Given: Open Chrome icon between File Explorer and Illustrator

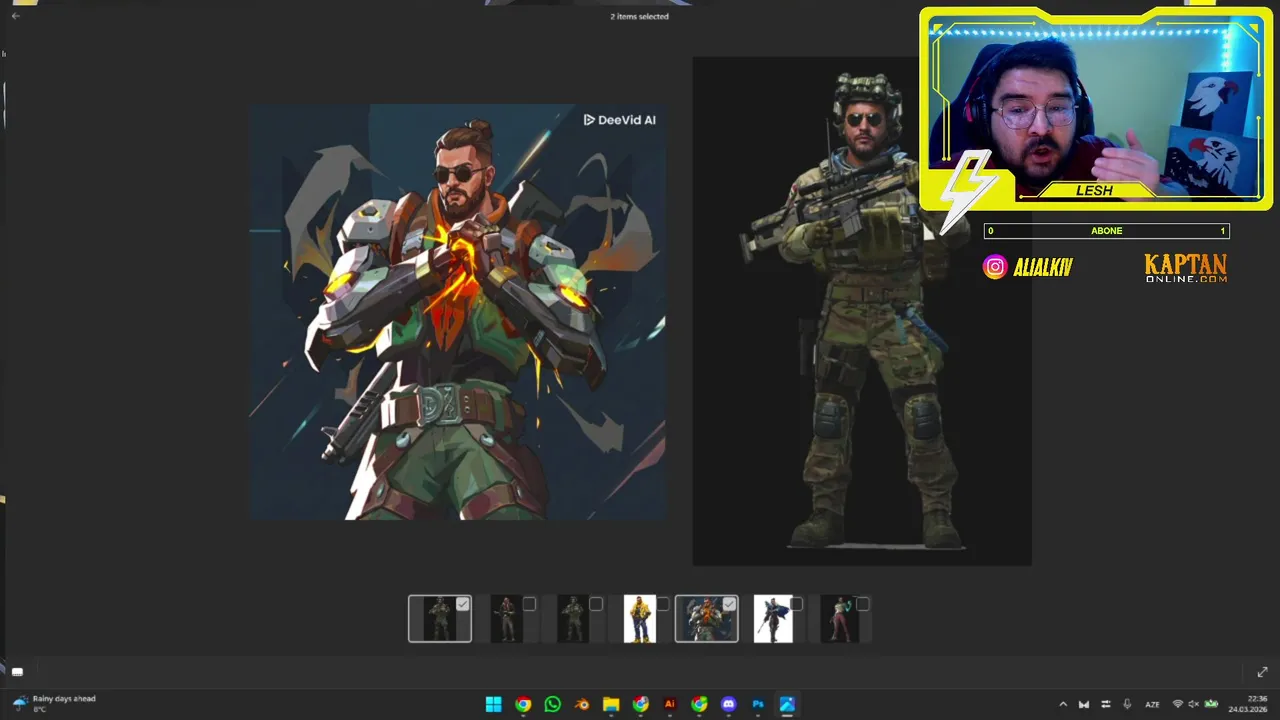Looking at the screenshot, I should tap(640, 704).
